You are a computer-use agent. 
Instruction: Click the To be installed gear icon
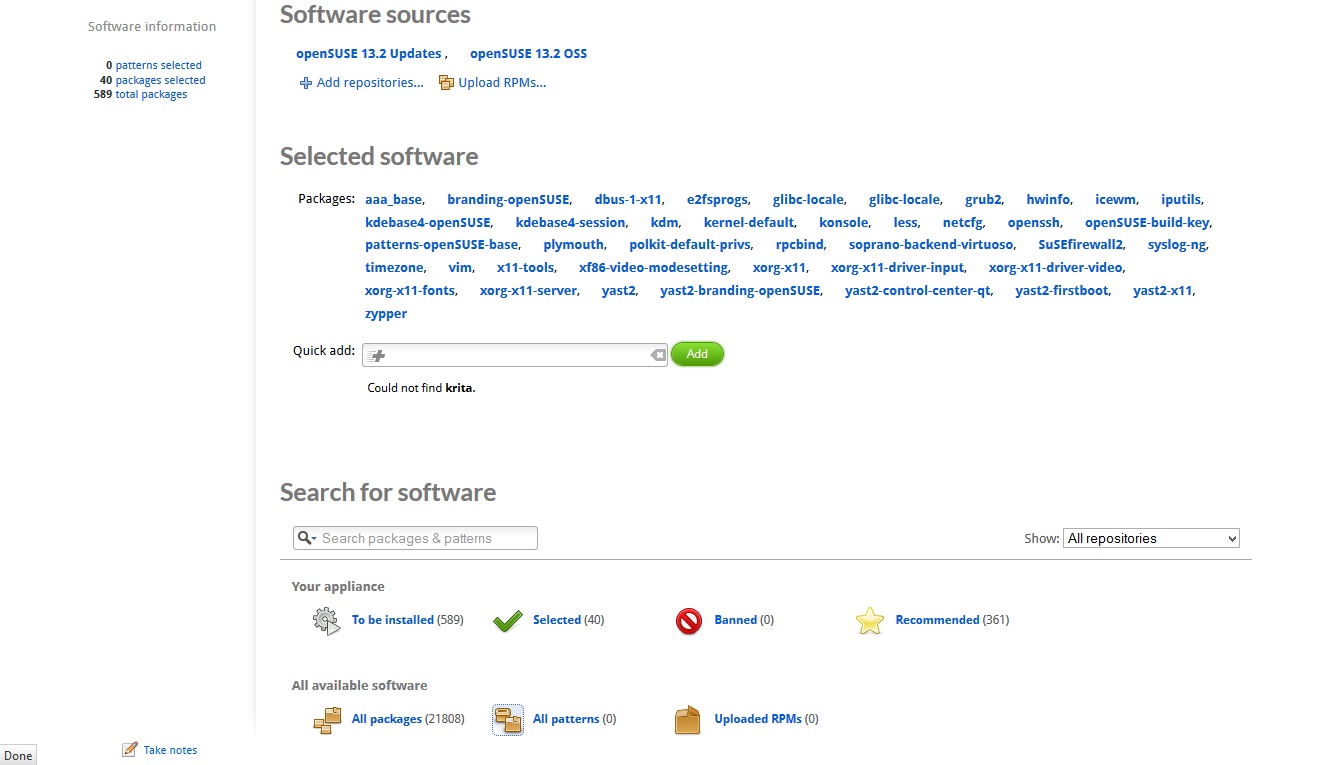coord(326,621)
